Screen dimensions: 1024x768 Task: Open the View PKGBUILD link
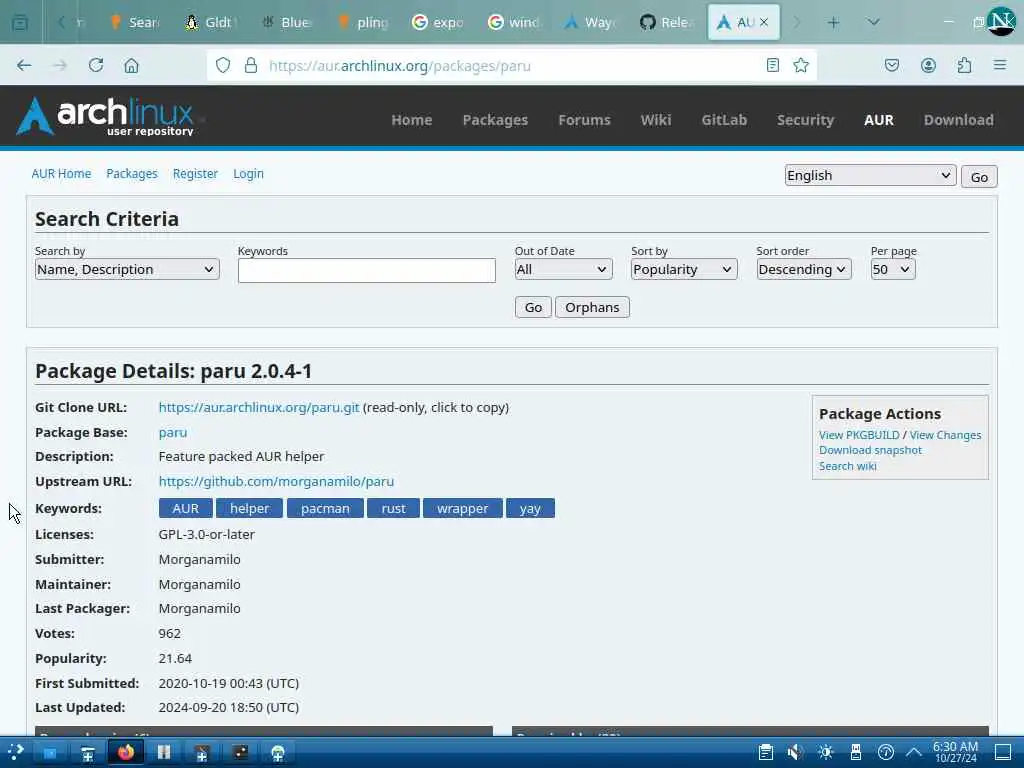(x=859, y=435)
